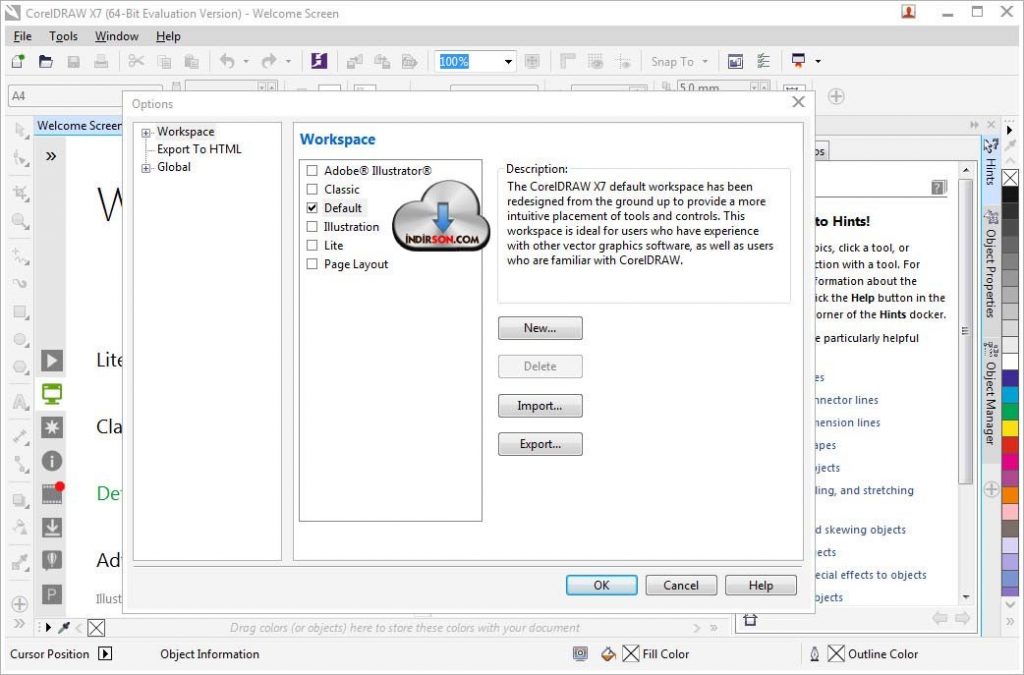The width and height of the screenshot is (1024, 675).
Task: Click the download arrow icon on Welcome Screen
Action: 52,527
